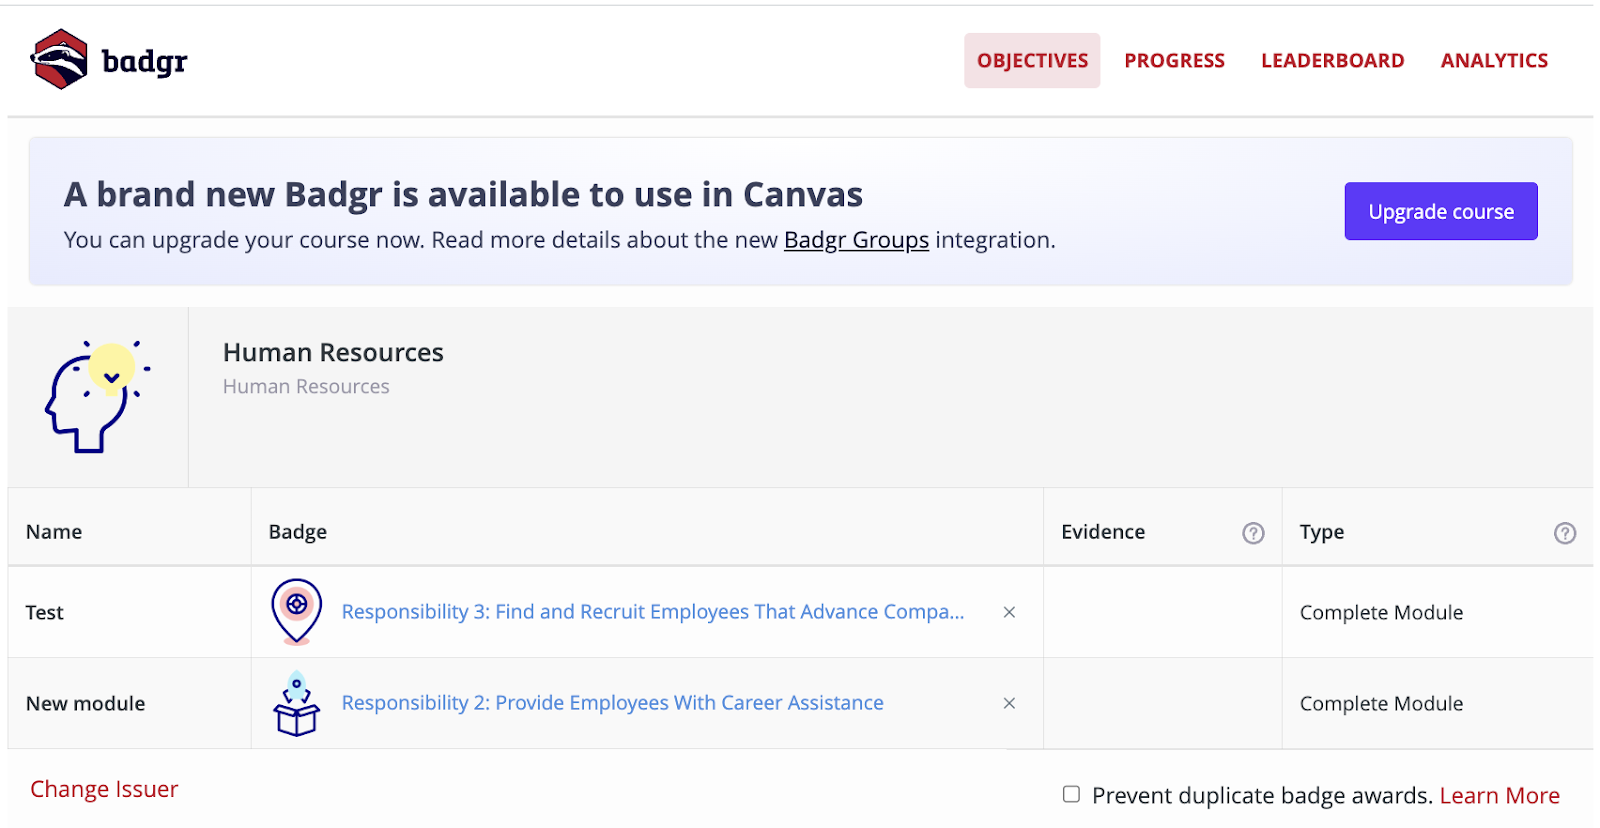Enable Prevent duplicate badge awards checkbox
The height and width of the screenshot is (828, 1600).
(1071, 794)
